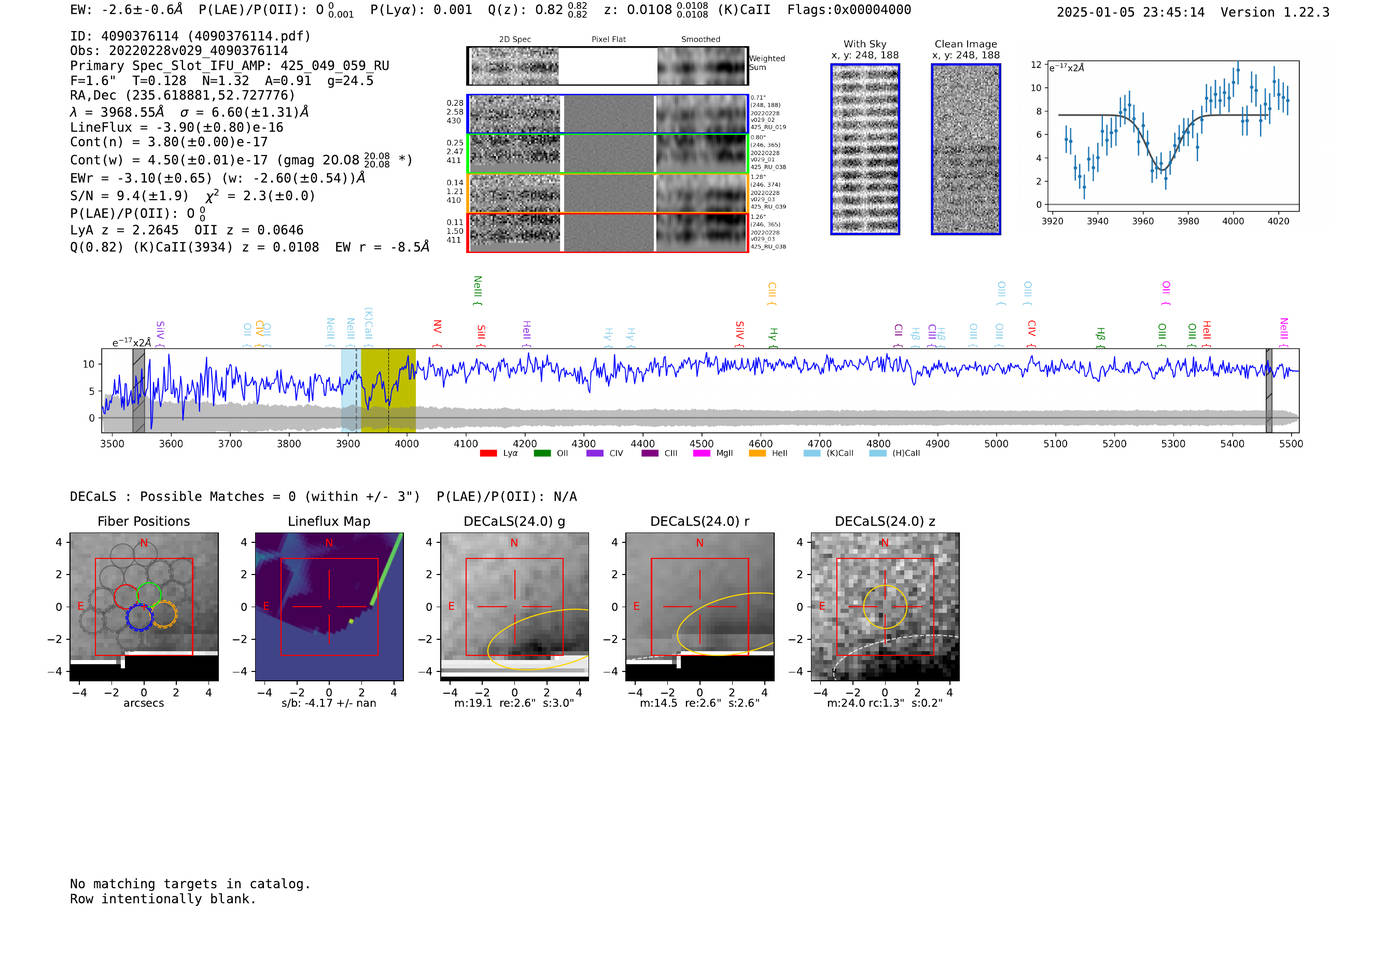Select the orange HeII legend swatch
Screen dimensions: 1400x953
[x=757, y=454]
